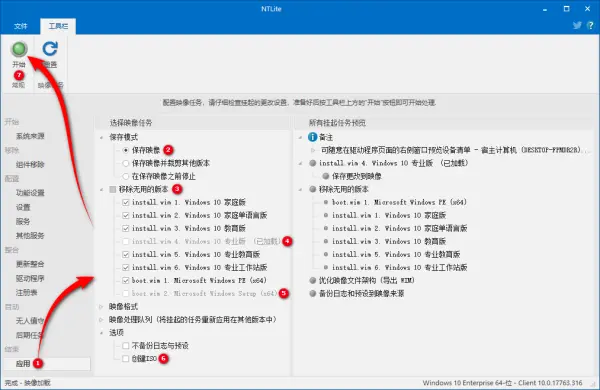The height and width of the screenshot is (390, 600).
Task: Click grey bullet before 保存更改到映像
Action: [x=326, y=176]
